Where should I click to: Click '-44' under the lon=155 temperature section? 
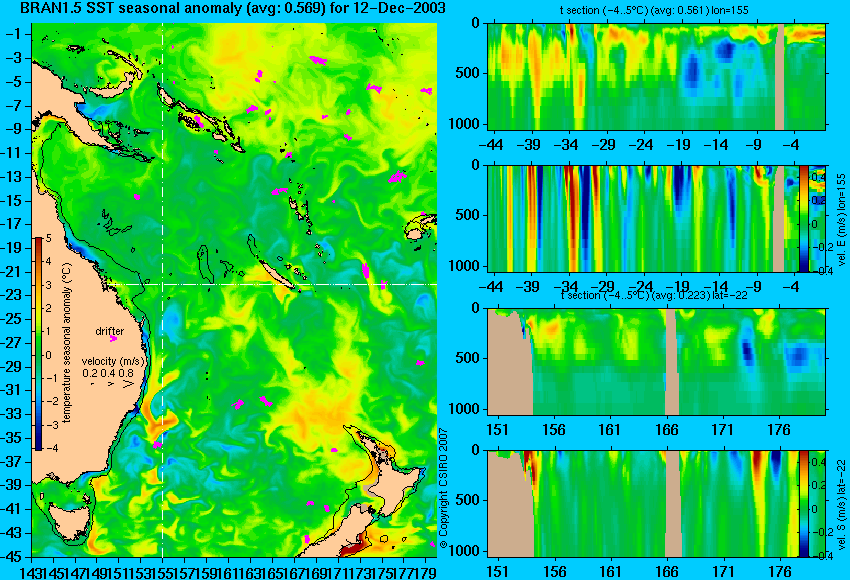click(x=491, y=144)
